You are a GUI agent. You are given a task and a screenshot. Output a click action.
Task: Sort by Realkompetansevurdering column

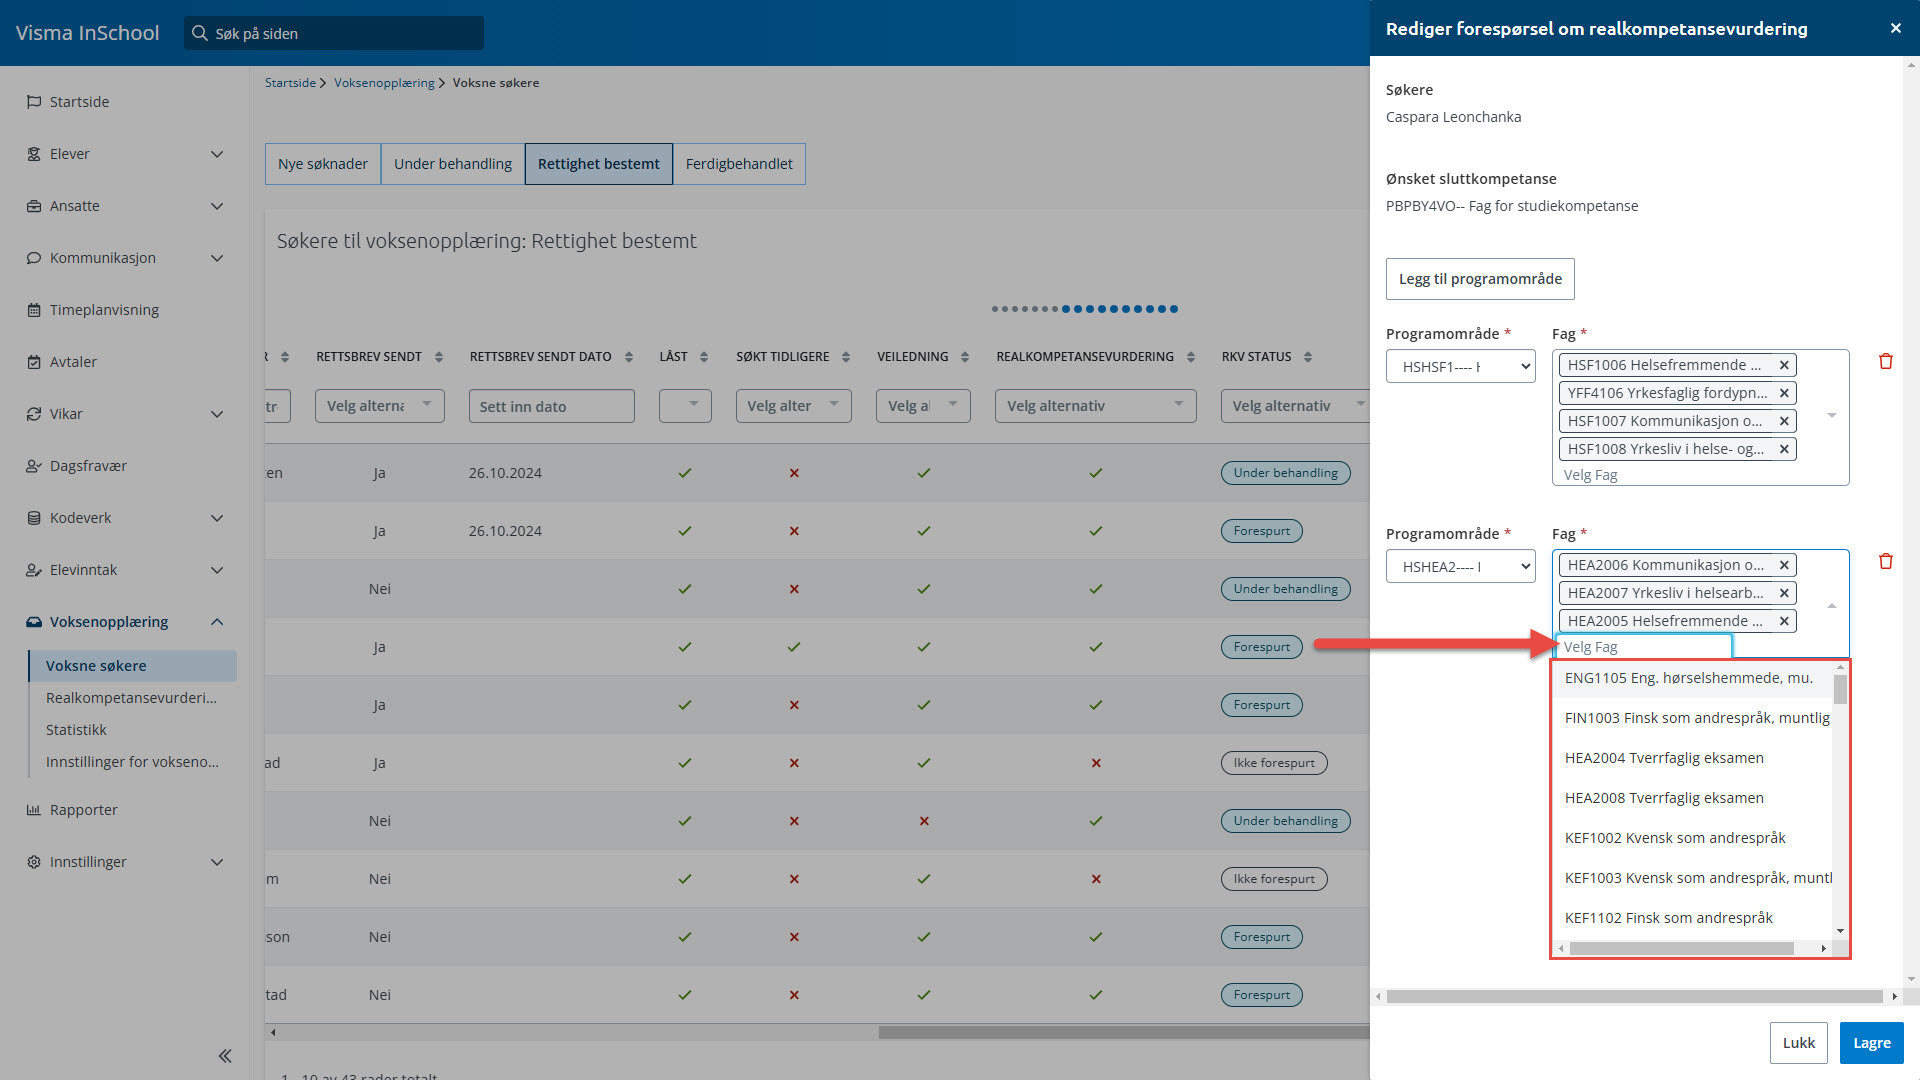[1191, 357]
